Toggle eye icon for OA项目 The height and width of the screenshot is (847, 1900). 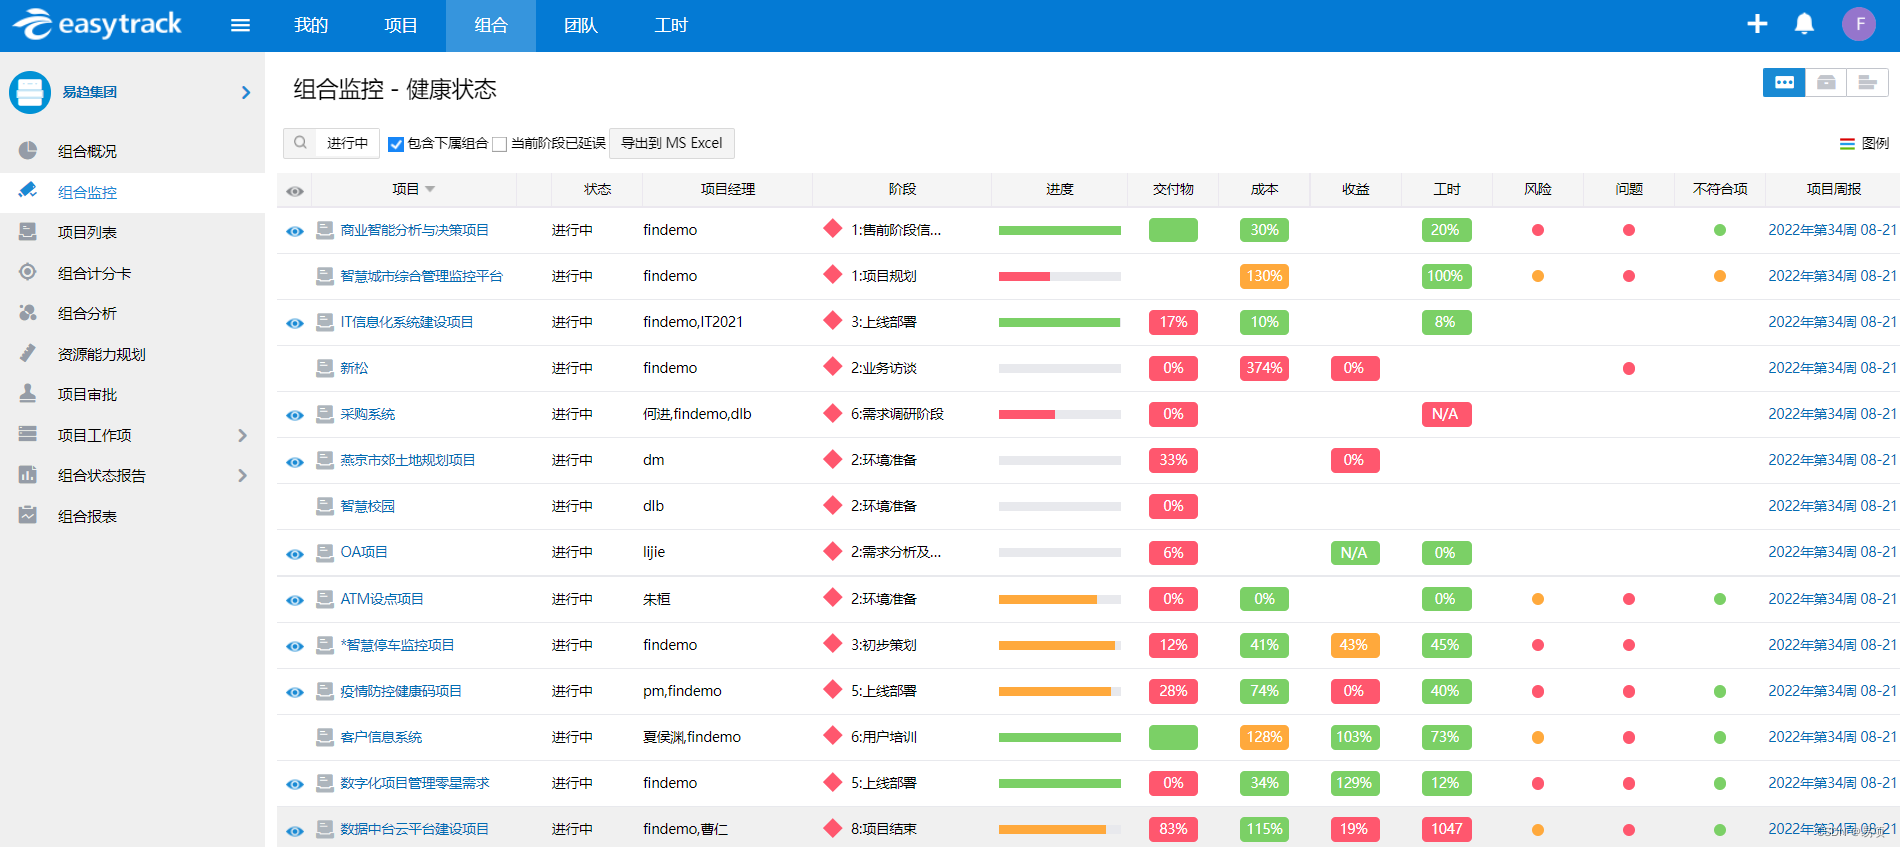[295, 554]
